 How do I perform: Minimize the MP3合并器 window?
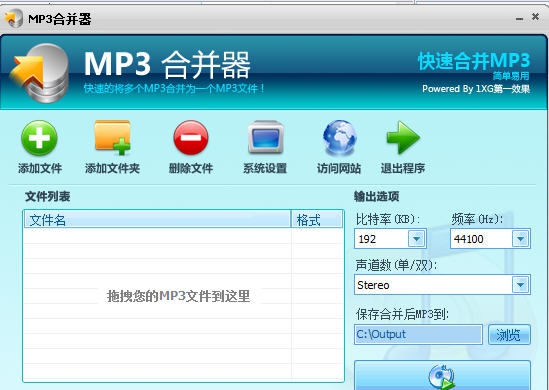pos(520,18)
